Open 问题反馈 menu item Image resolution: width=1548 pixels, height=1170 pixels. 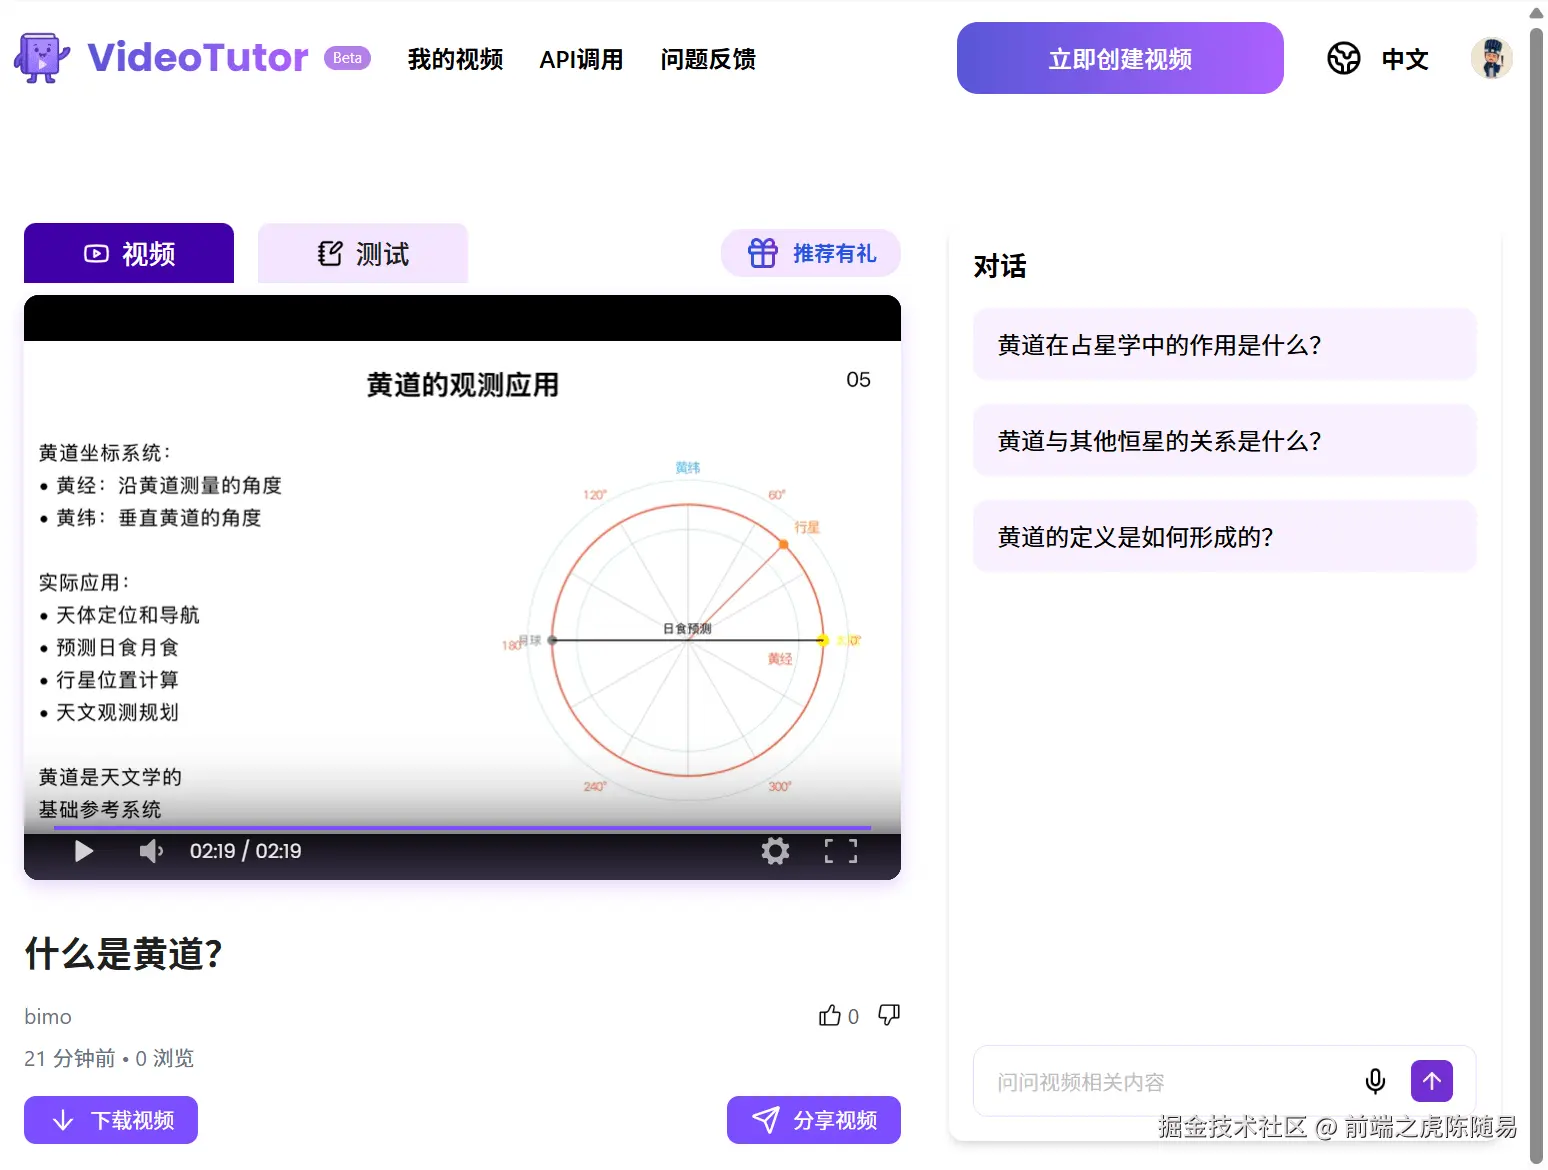point(708,59)
